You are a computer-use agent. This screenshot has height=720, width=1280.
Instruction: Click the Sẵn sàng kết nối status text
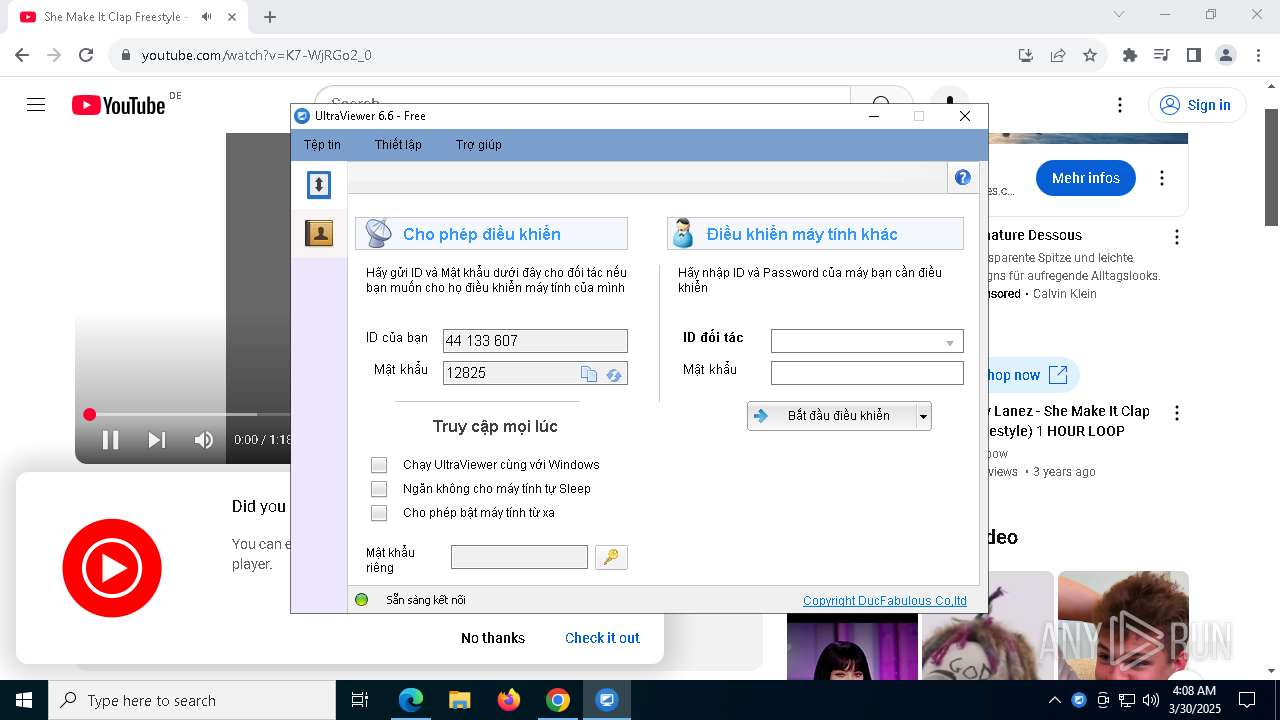pos(426,600)
